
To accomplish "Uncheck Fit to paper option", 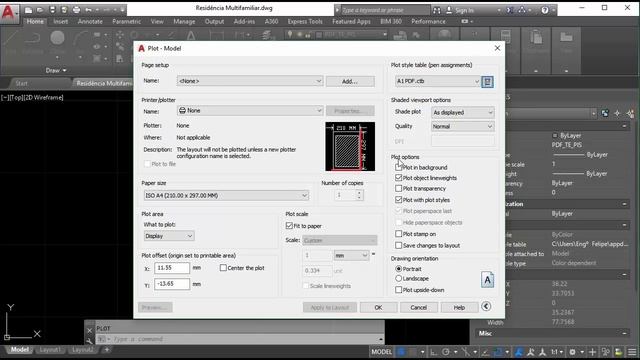I will 289,226.
